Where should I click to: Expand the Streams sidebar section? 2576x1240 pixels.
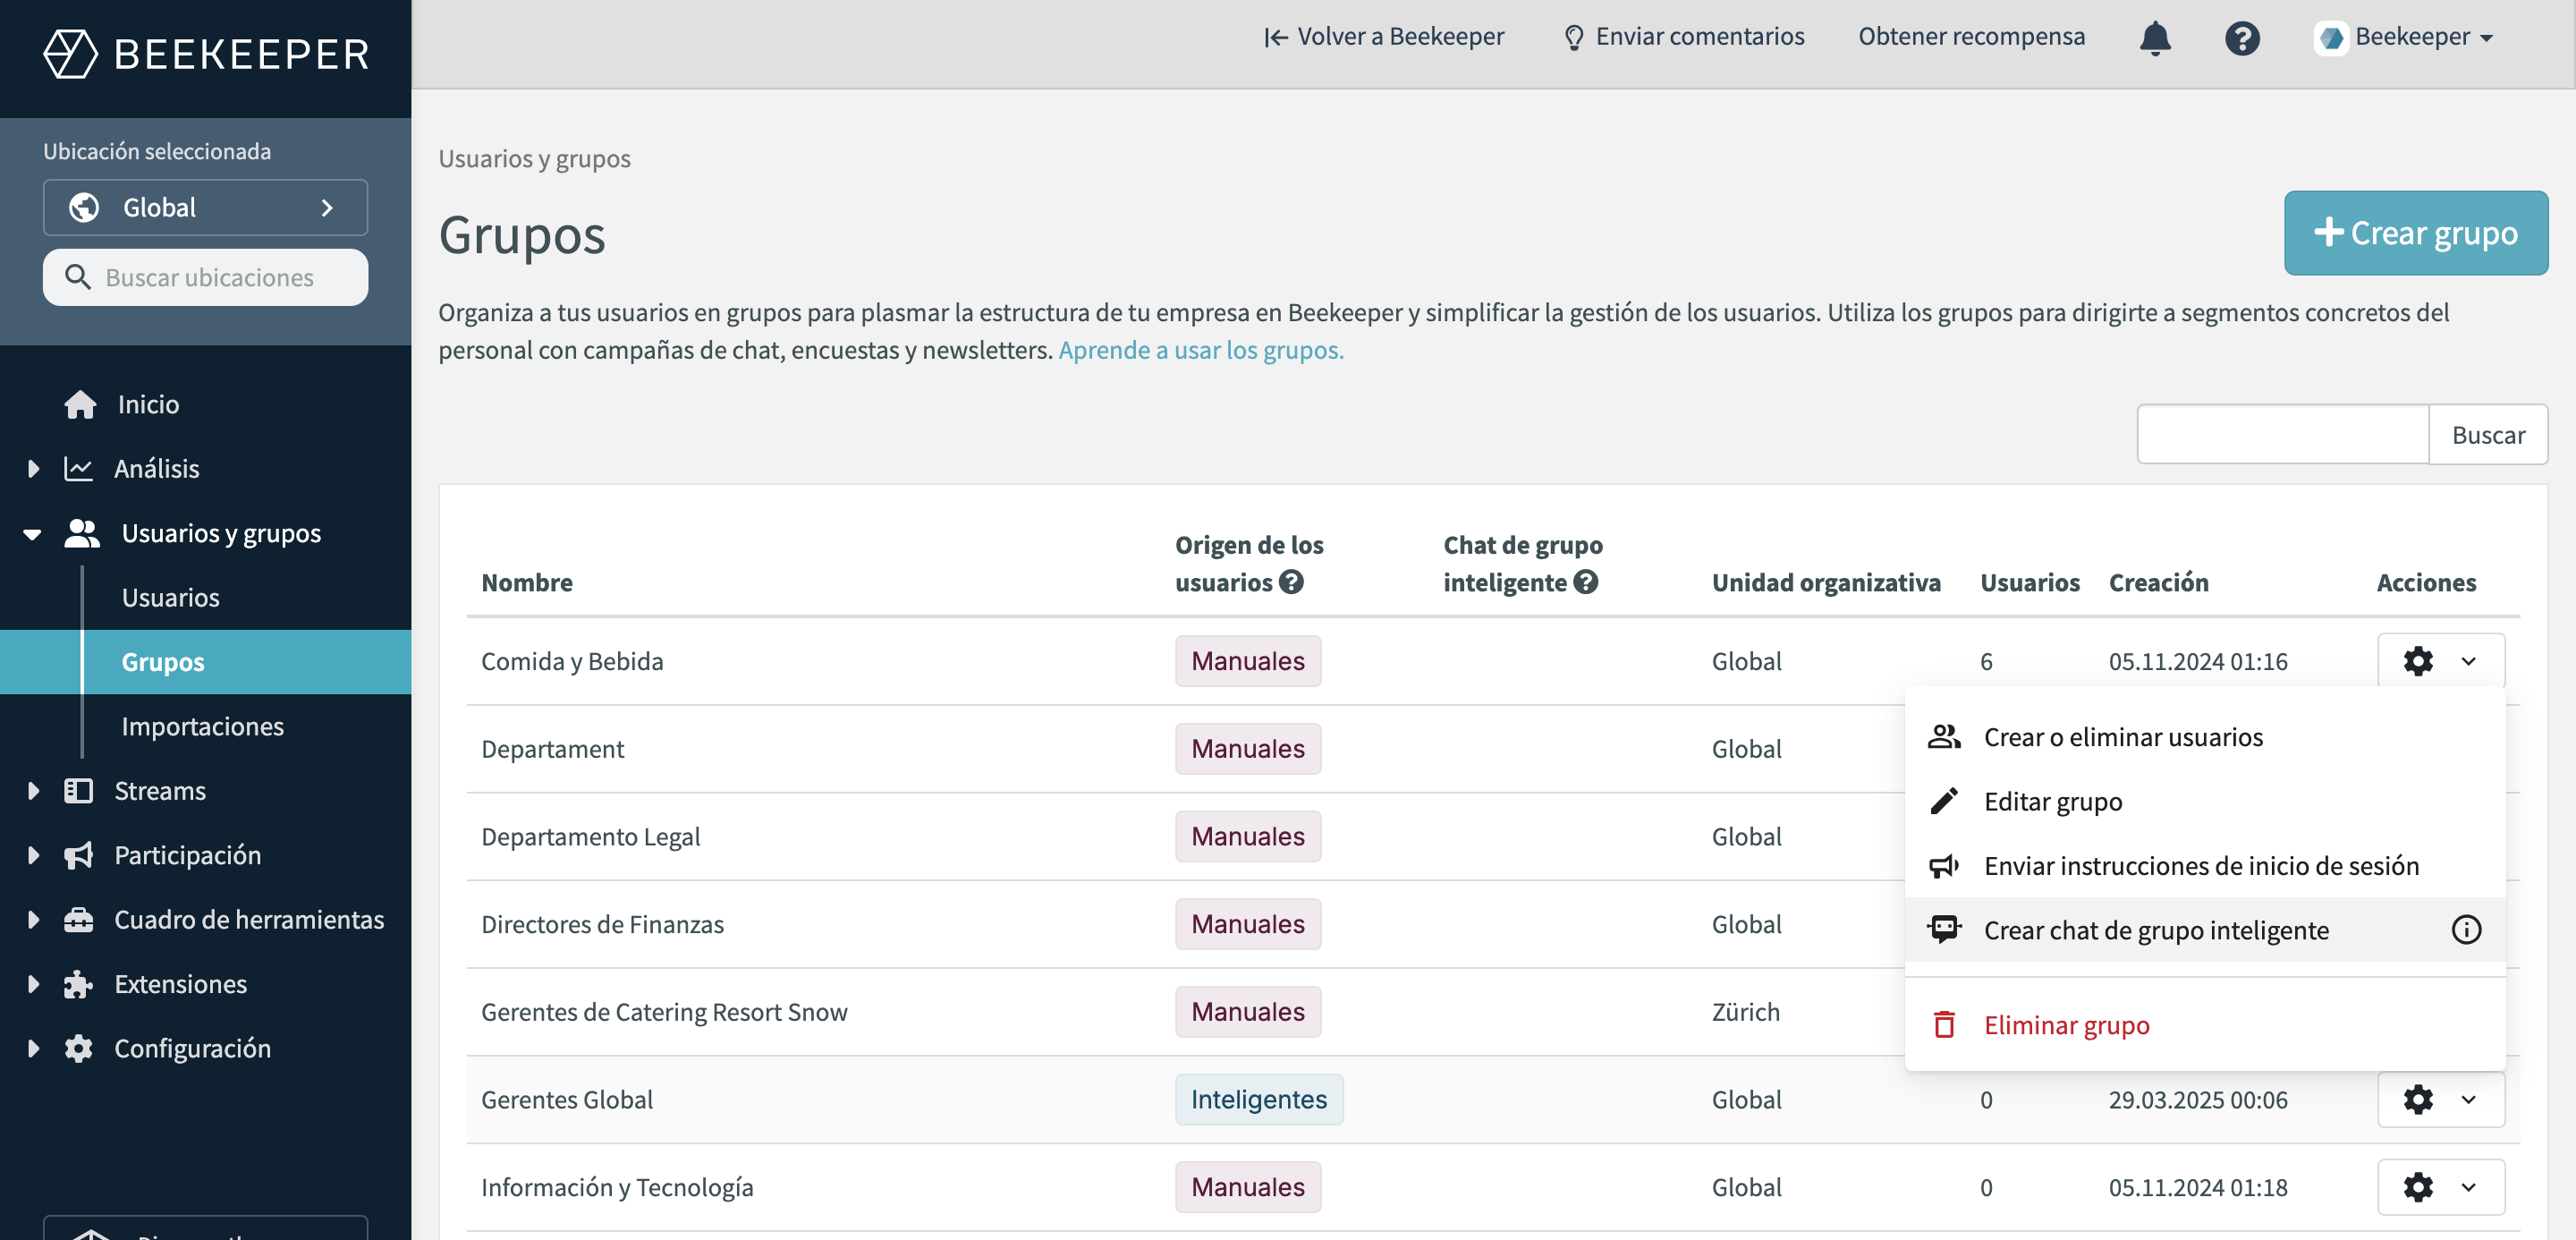tap(33, 790)
